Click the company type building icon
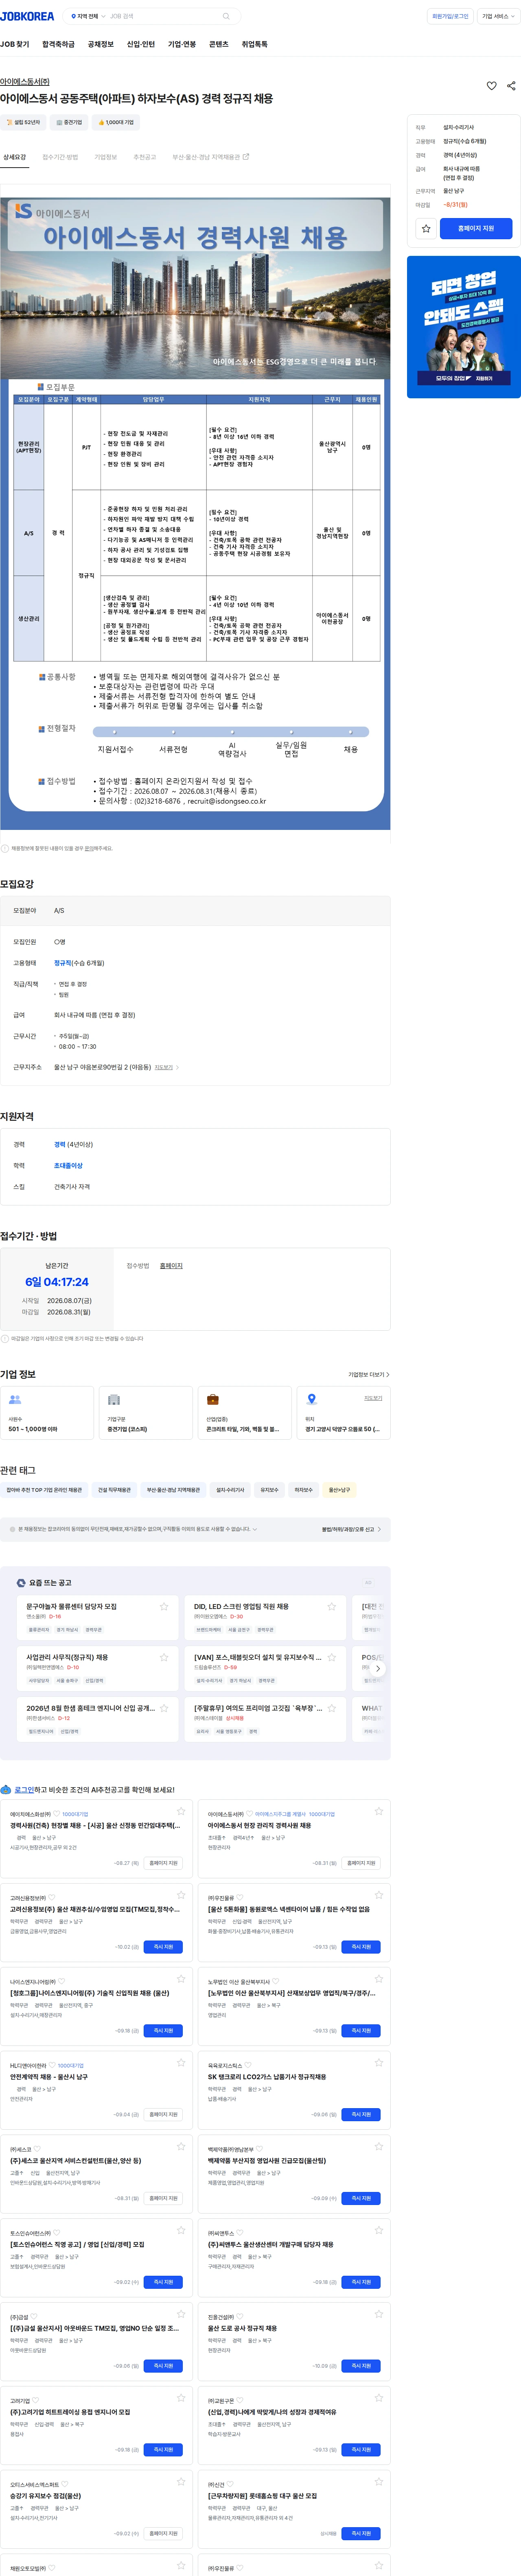 pyautogui.click(x=114, y=1399)
